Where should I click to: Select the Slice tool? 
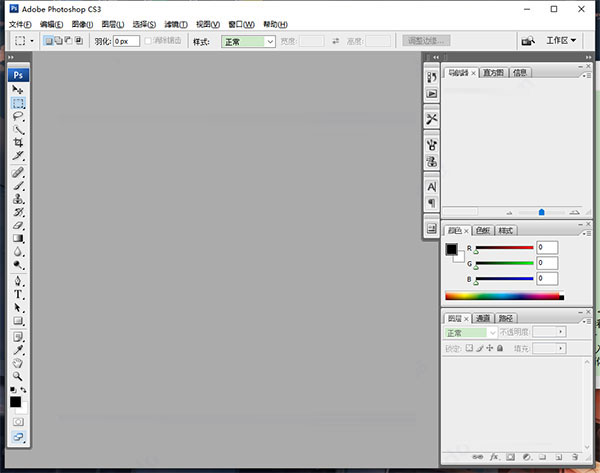point(18,155)
